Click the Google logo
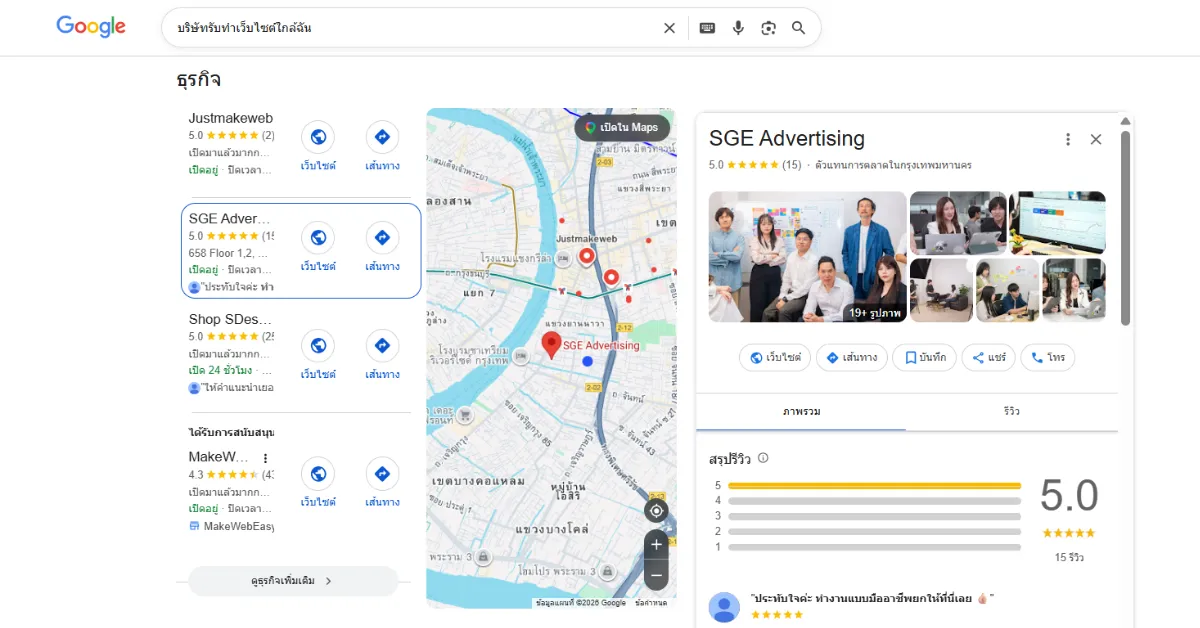 (91, 27)
